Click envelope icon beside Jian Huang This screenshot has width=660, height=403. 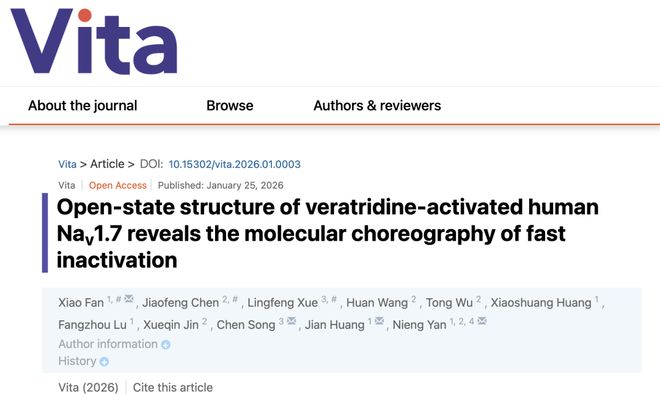pos(379,321)
